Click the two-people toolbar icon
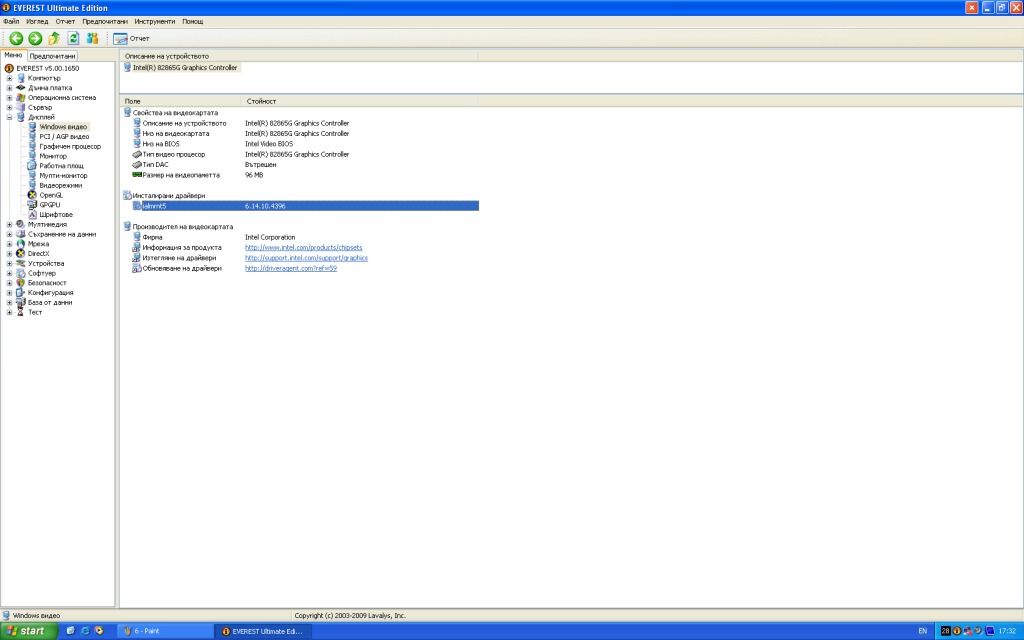This screenshot has width=1024, height=640. pyautogui.click(x=92, y=39)
